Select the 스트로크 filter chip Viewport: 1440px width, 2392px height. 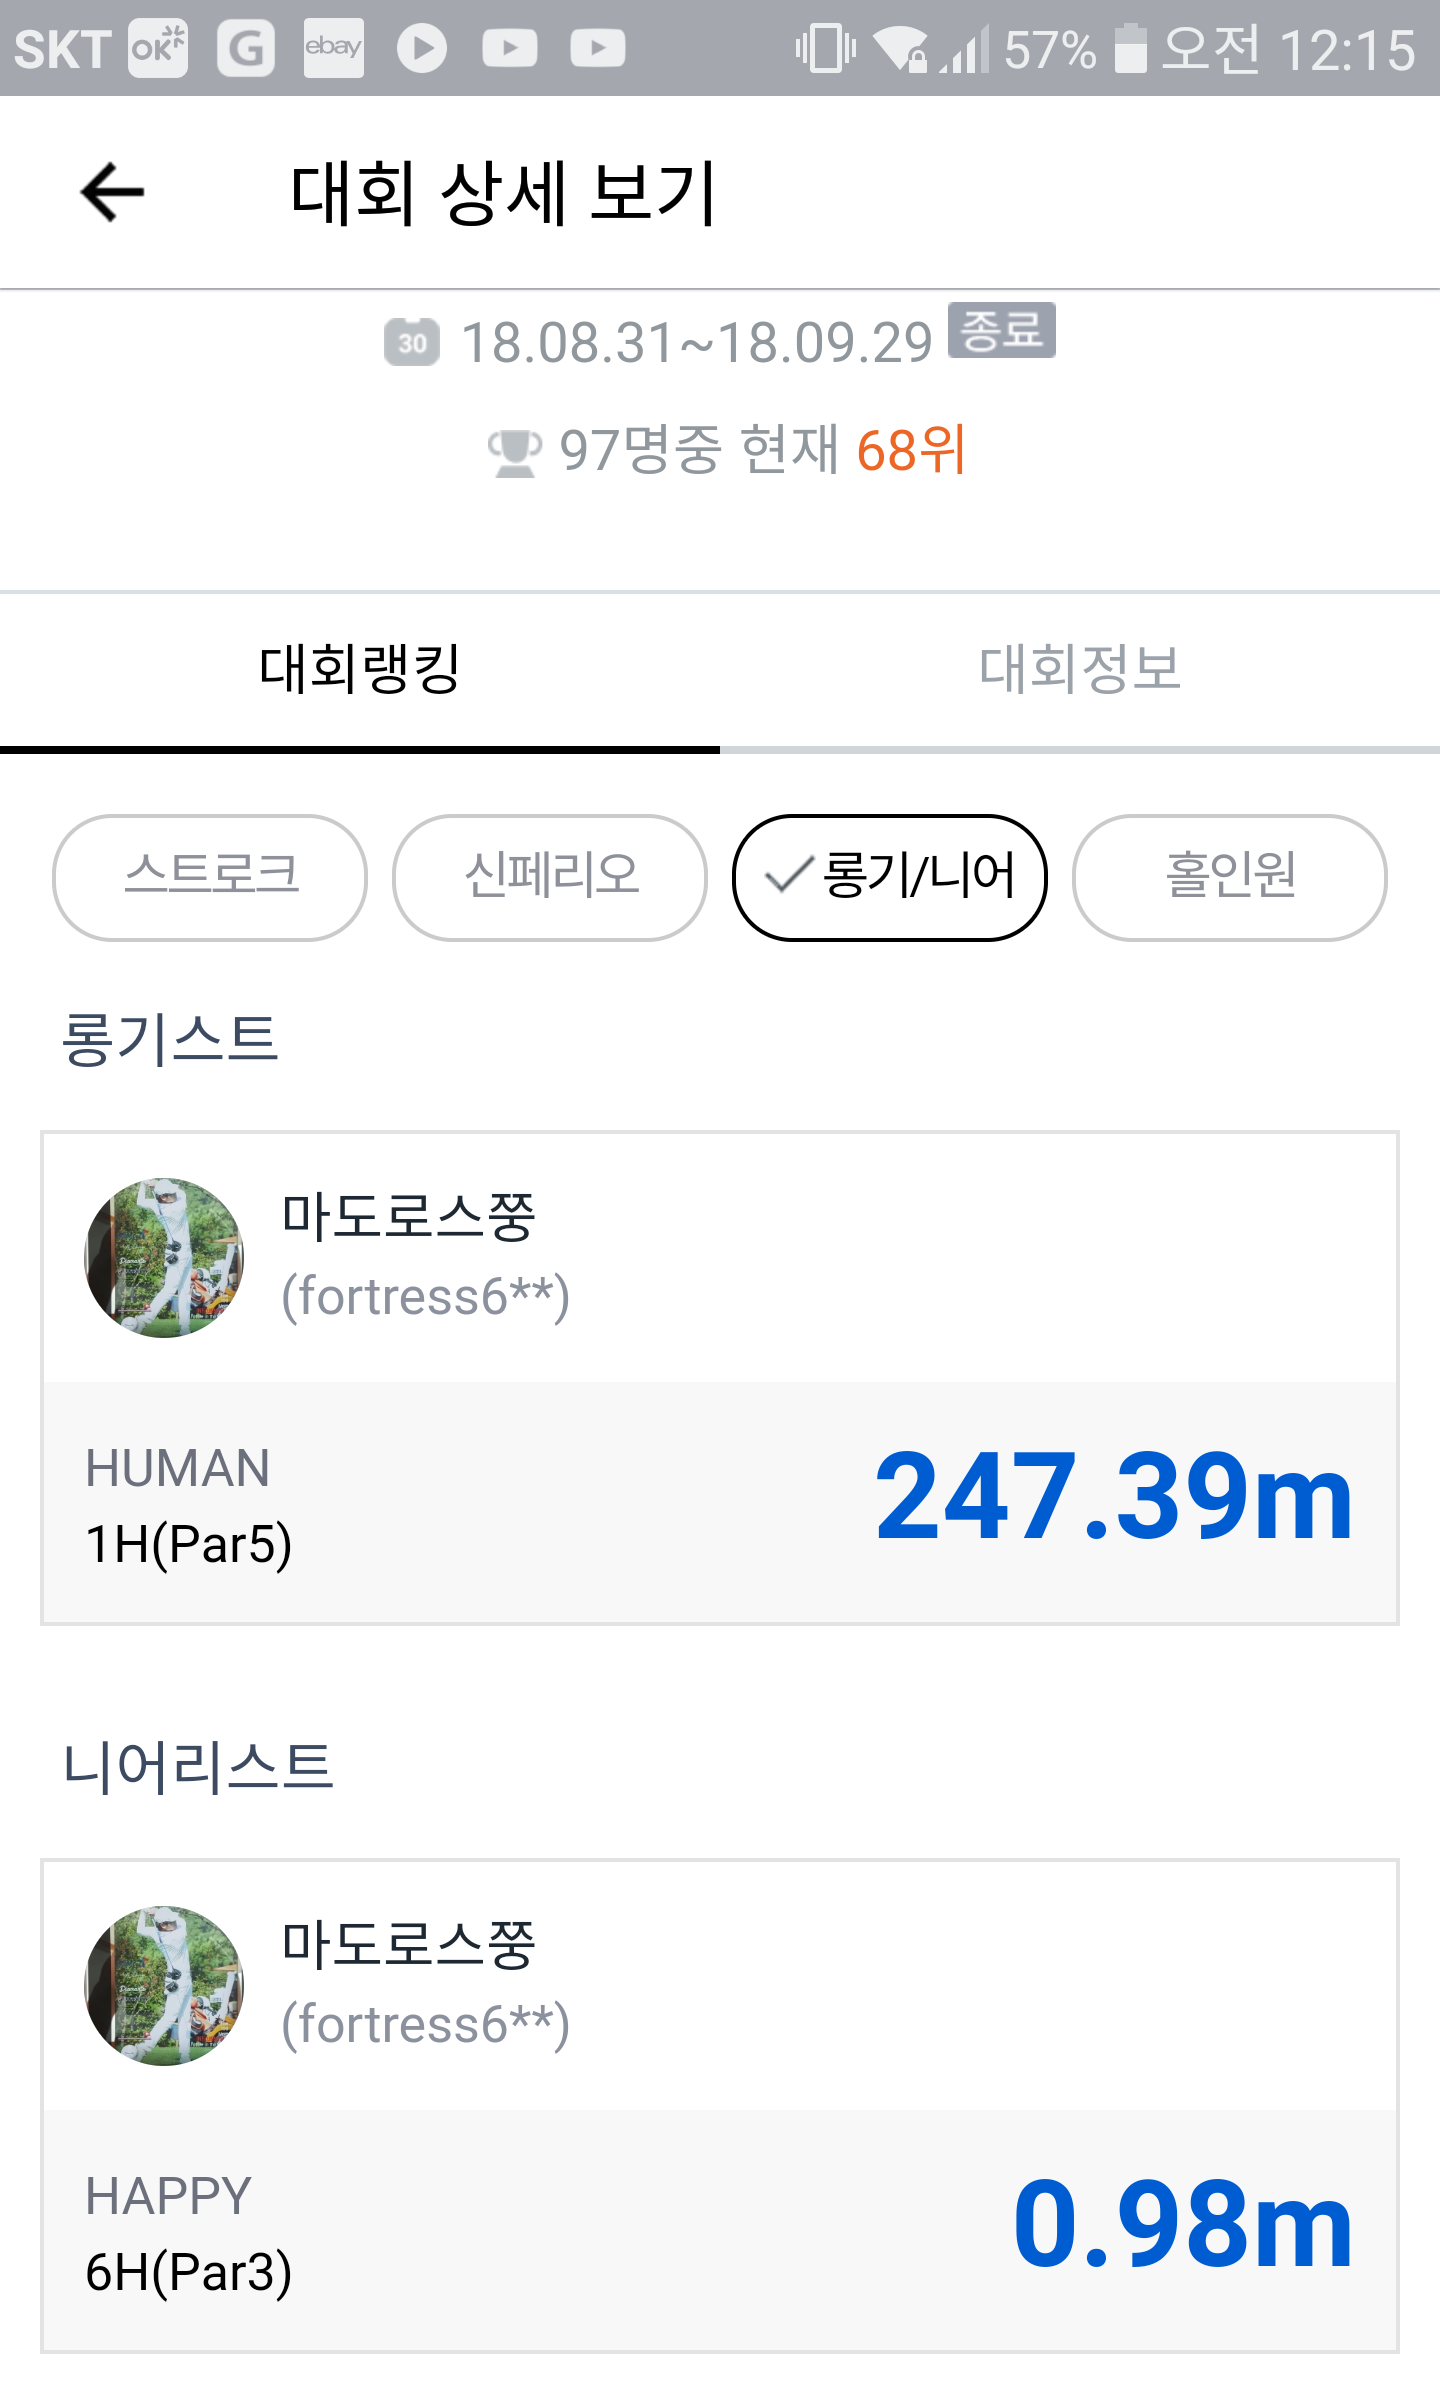(x=210, y=877)
